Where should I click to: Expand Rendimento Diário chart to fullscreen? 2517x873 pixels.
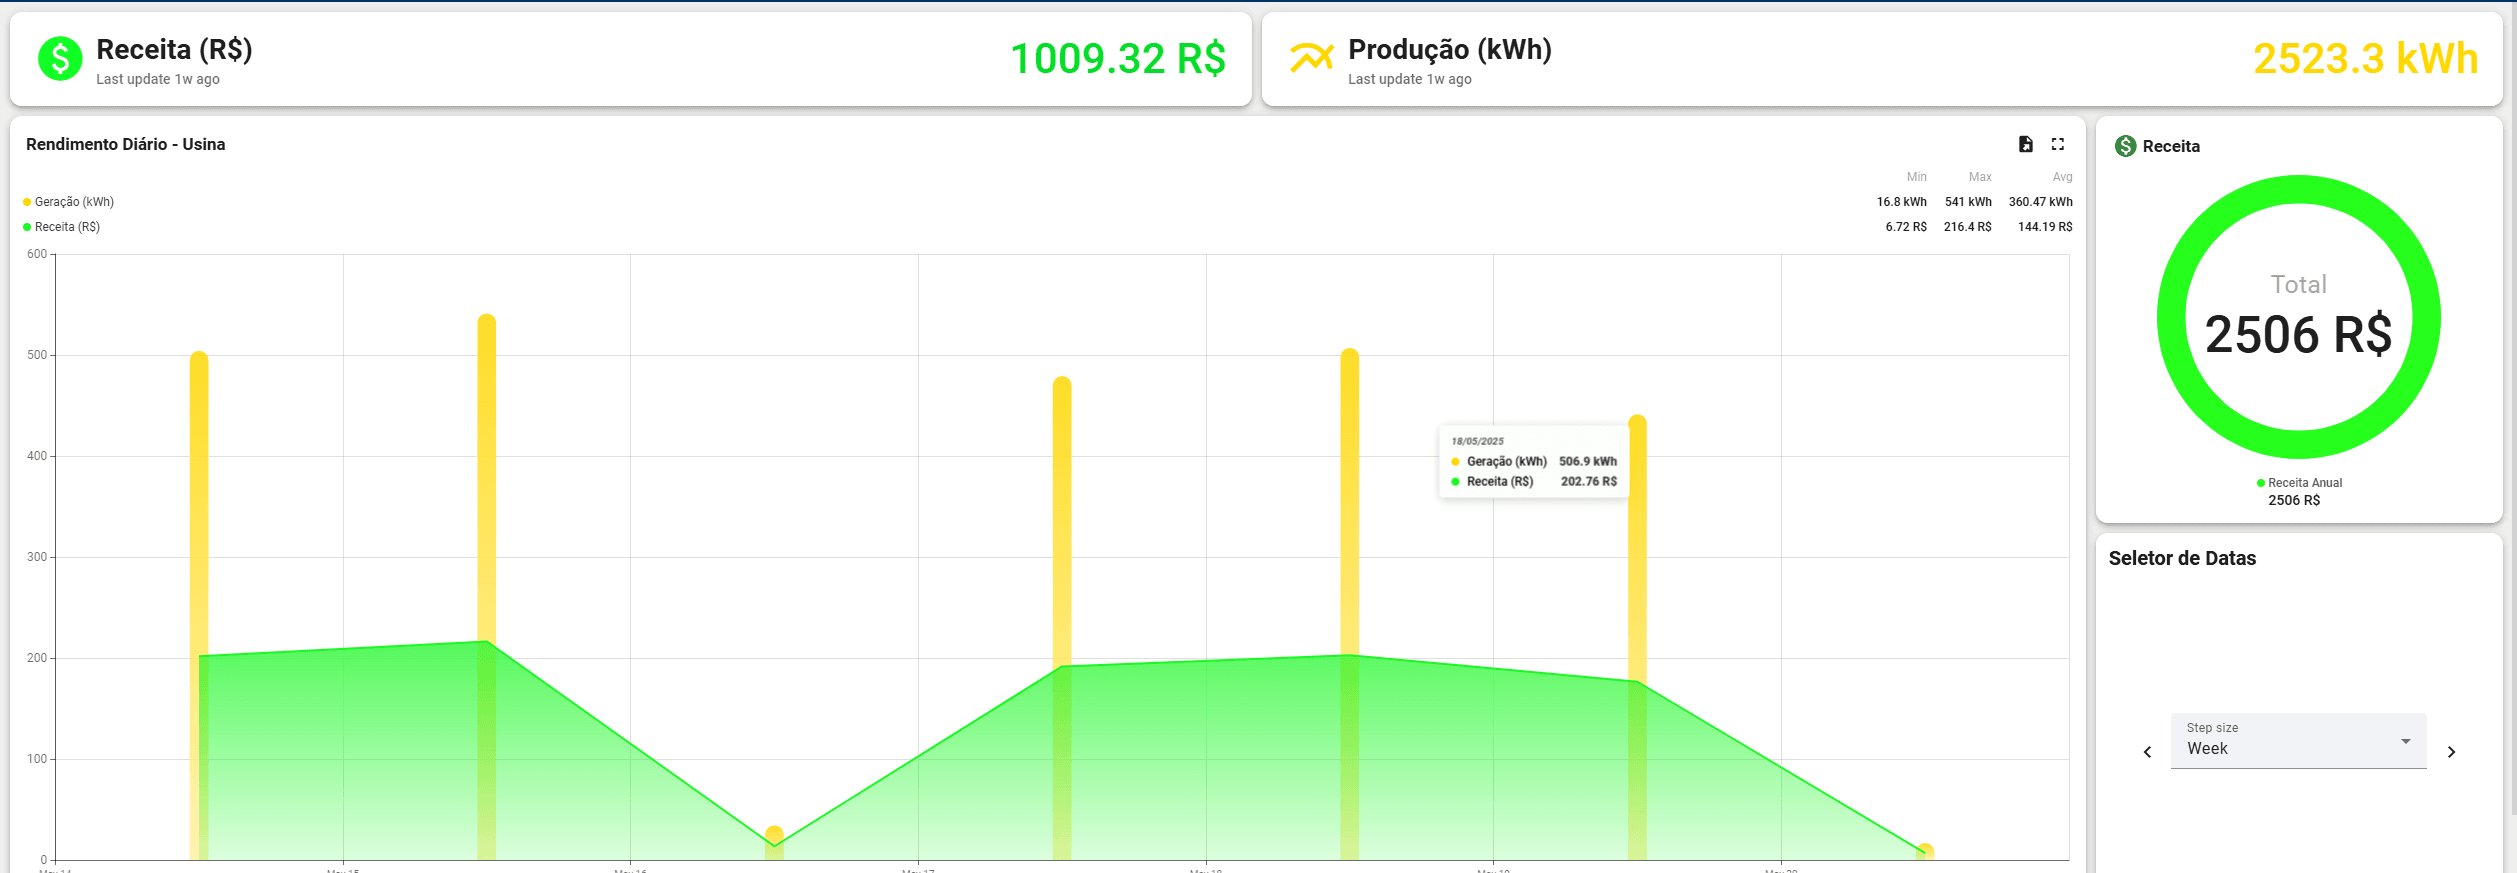pos(2057,144)
